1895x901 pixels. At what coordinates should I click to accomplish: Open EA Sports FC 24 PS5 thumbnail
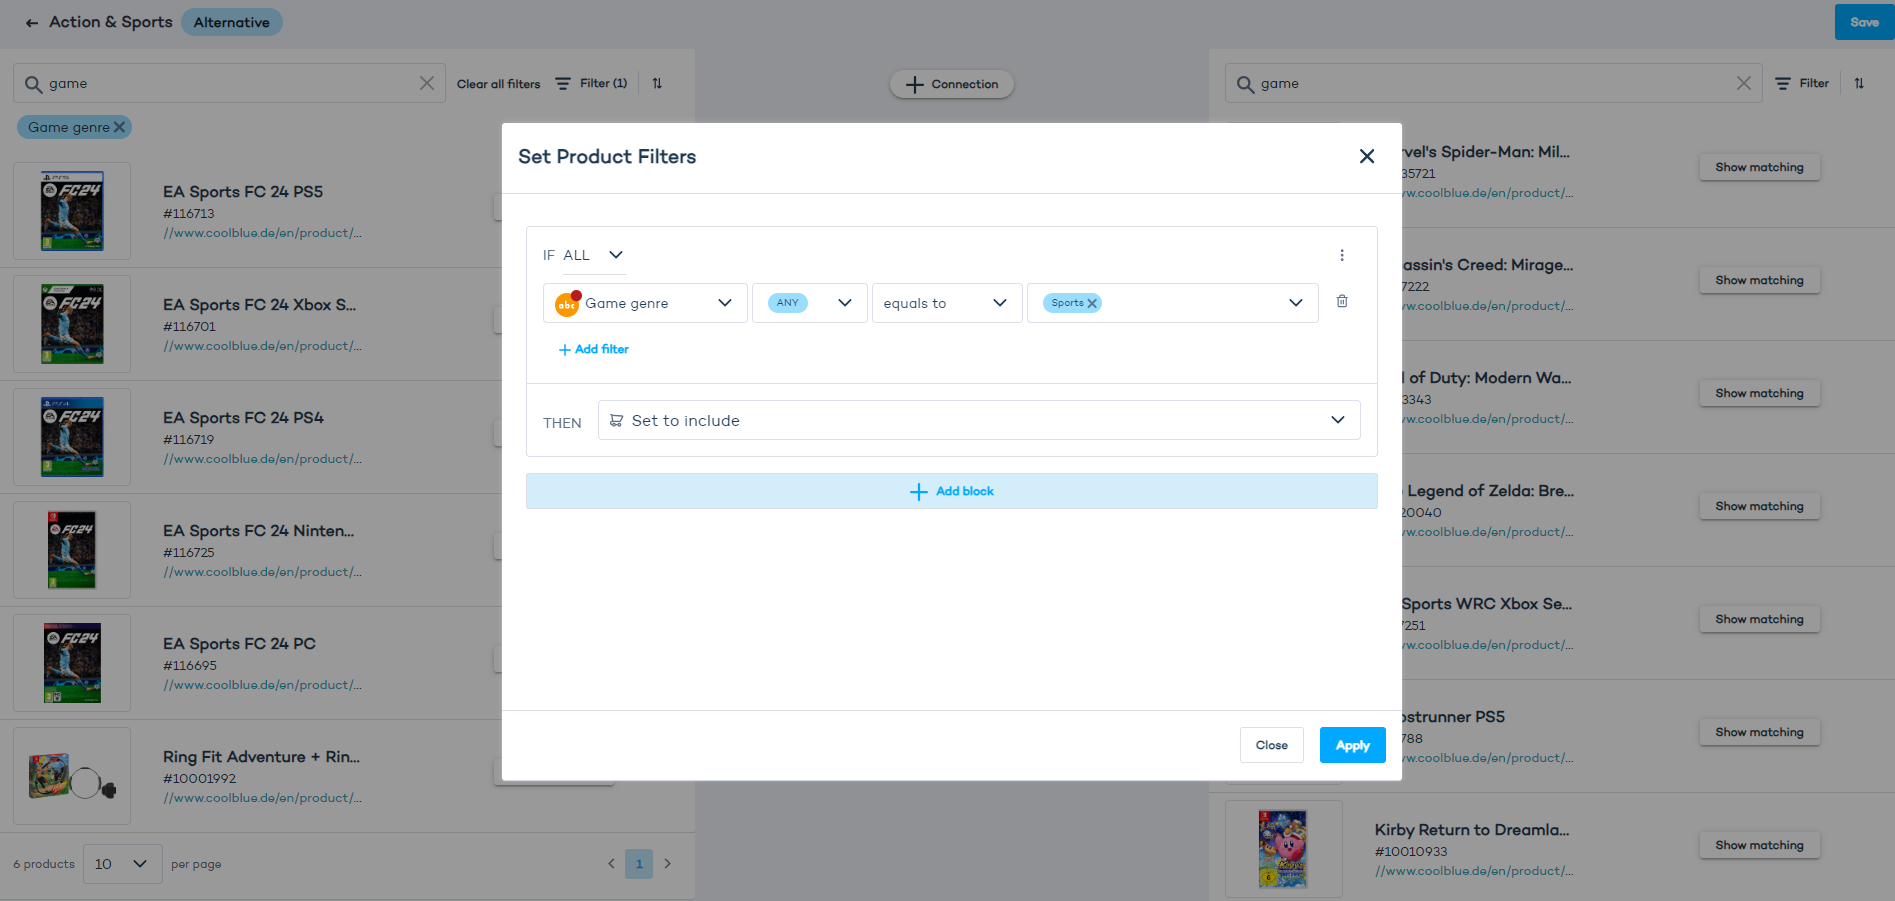pyautogui.click(x=72, y=211)
